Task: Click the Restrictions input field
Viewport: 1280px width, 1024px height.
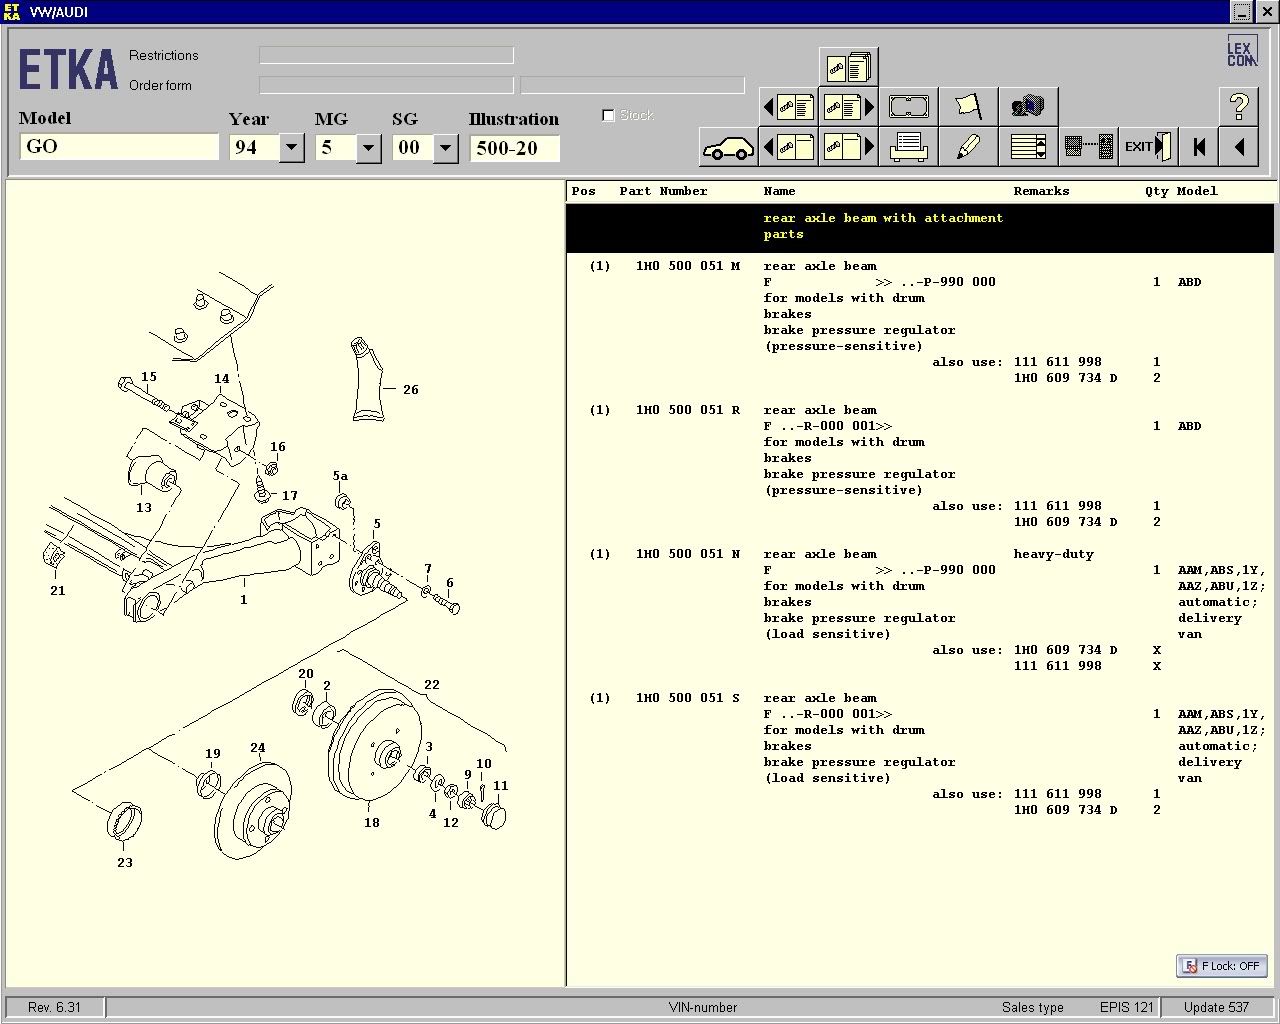Action: [x=386, y=55]
